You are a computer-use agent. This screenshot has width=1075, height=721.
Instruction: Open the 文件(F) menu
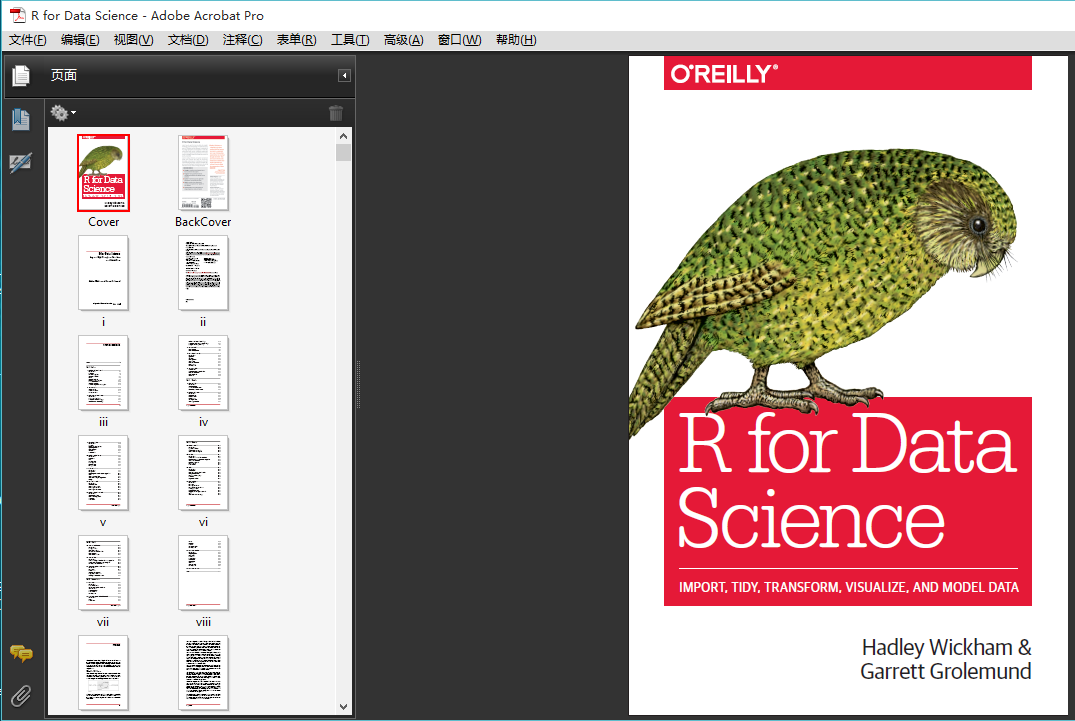27,40
